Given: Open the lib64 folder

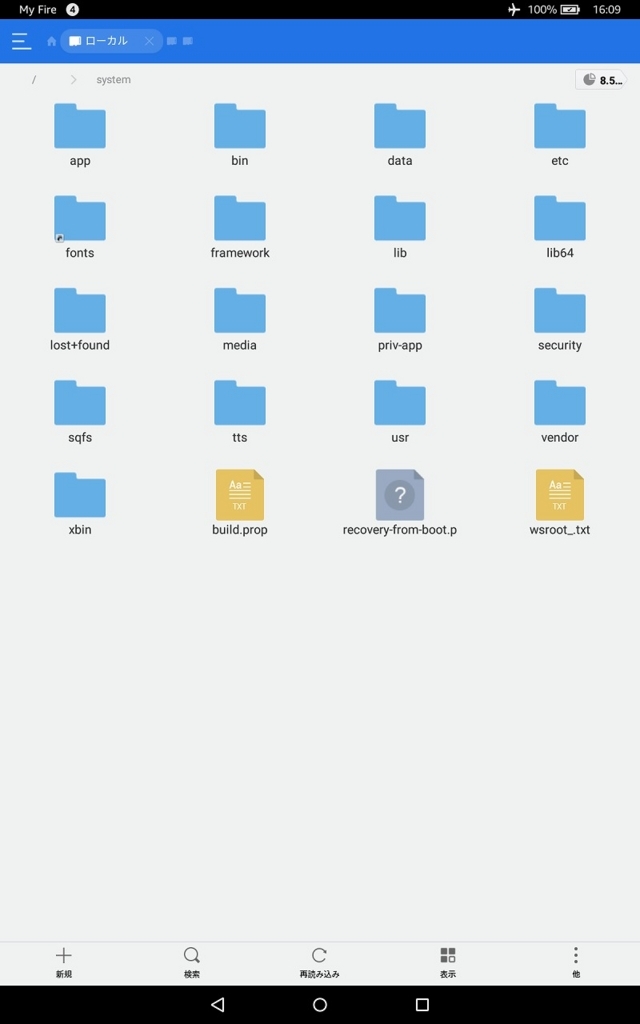Looking at the screenshot, I should click(560, 227).
